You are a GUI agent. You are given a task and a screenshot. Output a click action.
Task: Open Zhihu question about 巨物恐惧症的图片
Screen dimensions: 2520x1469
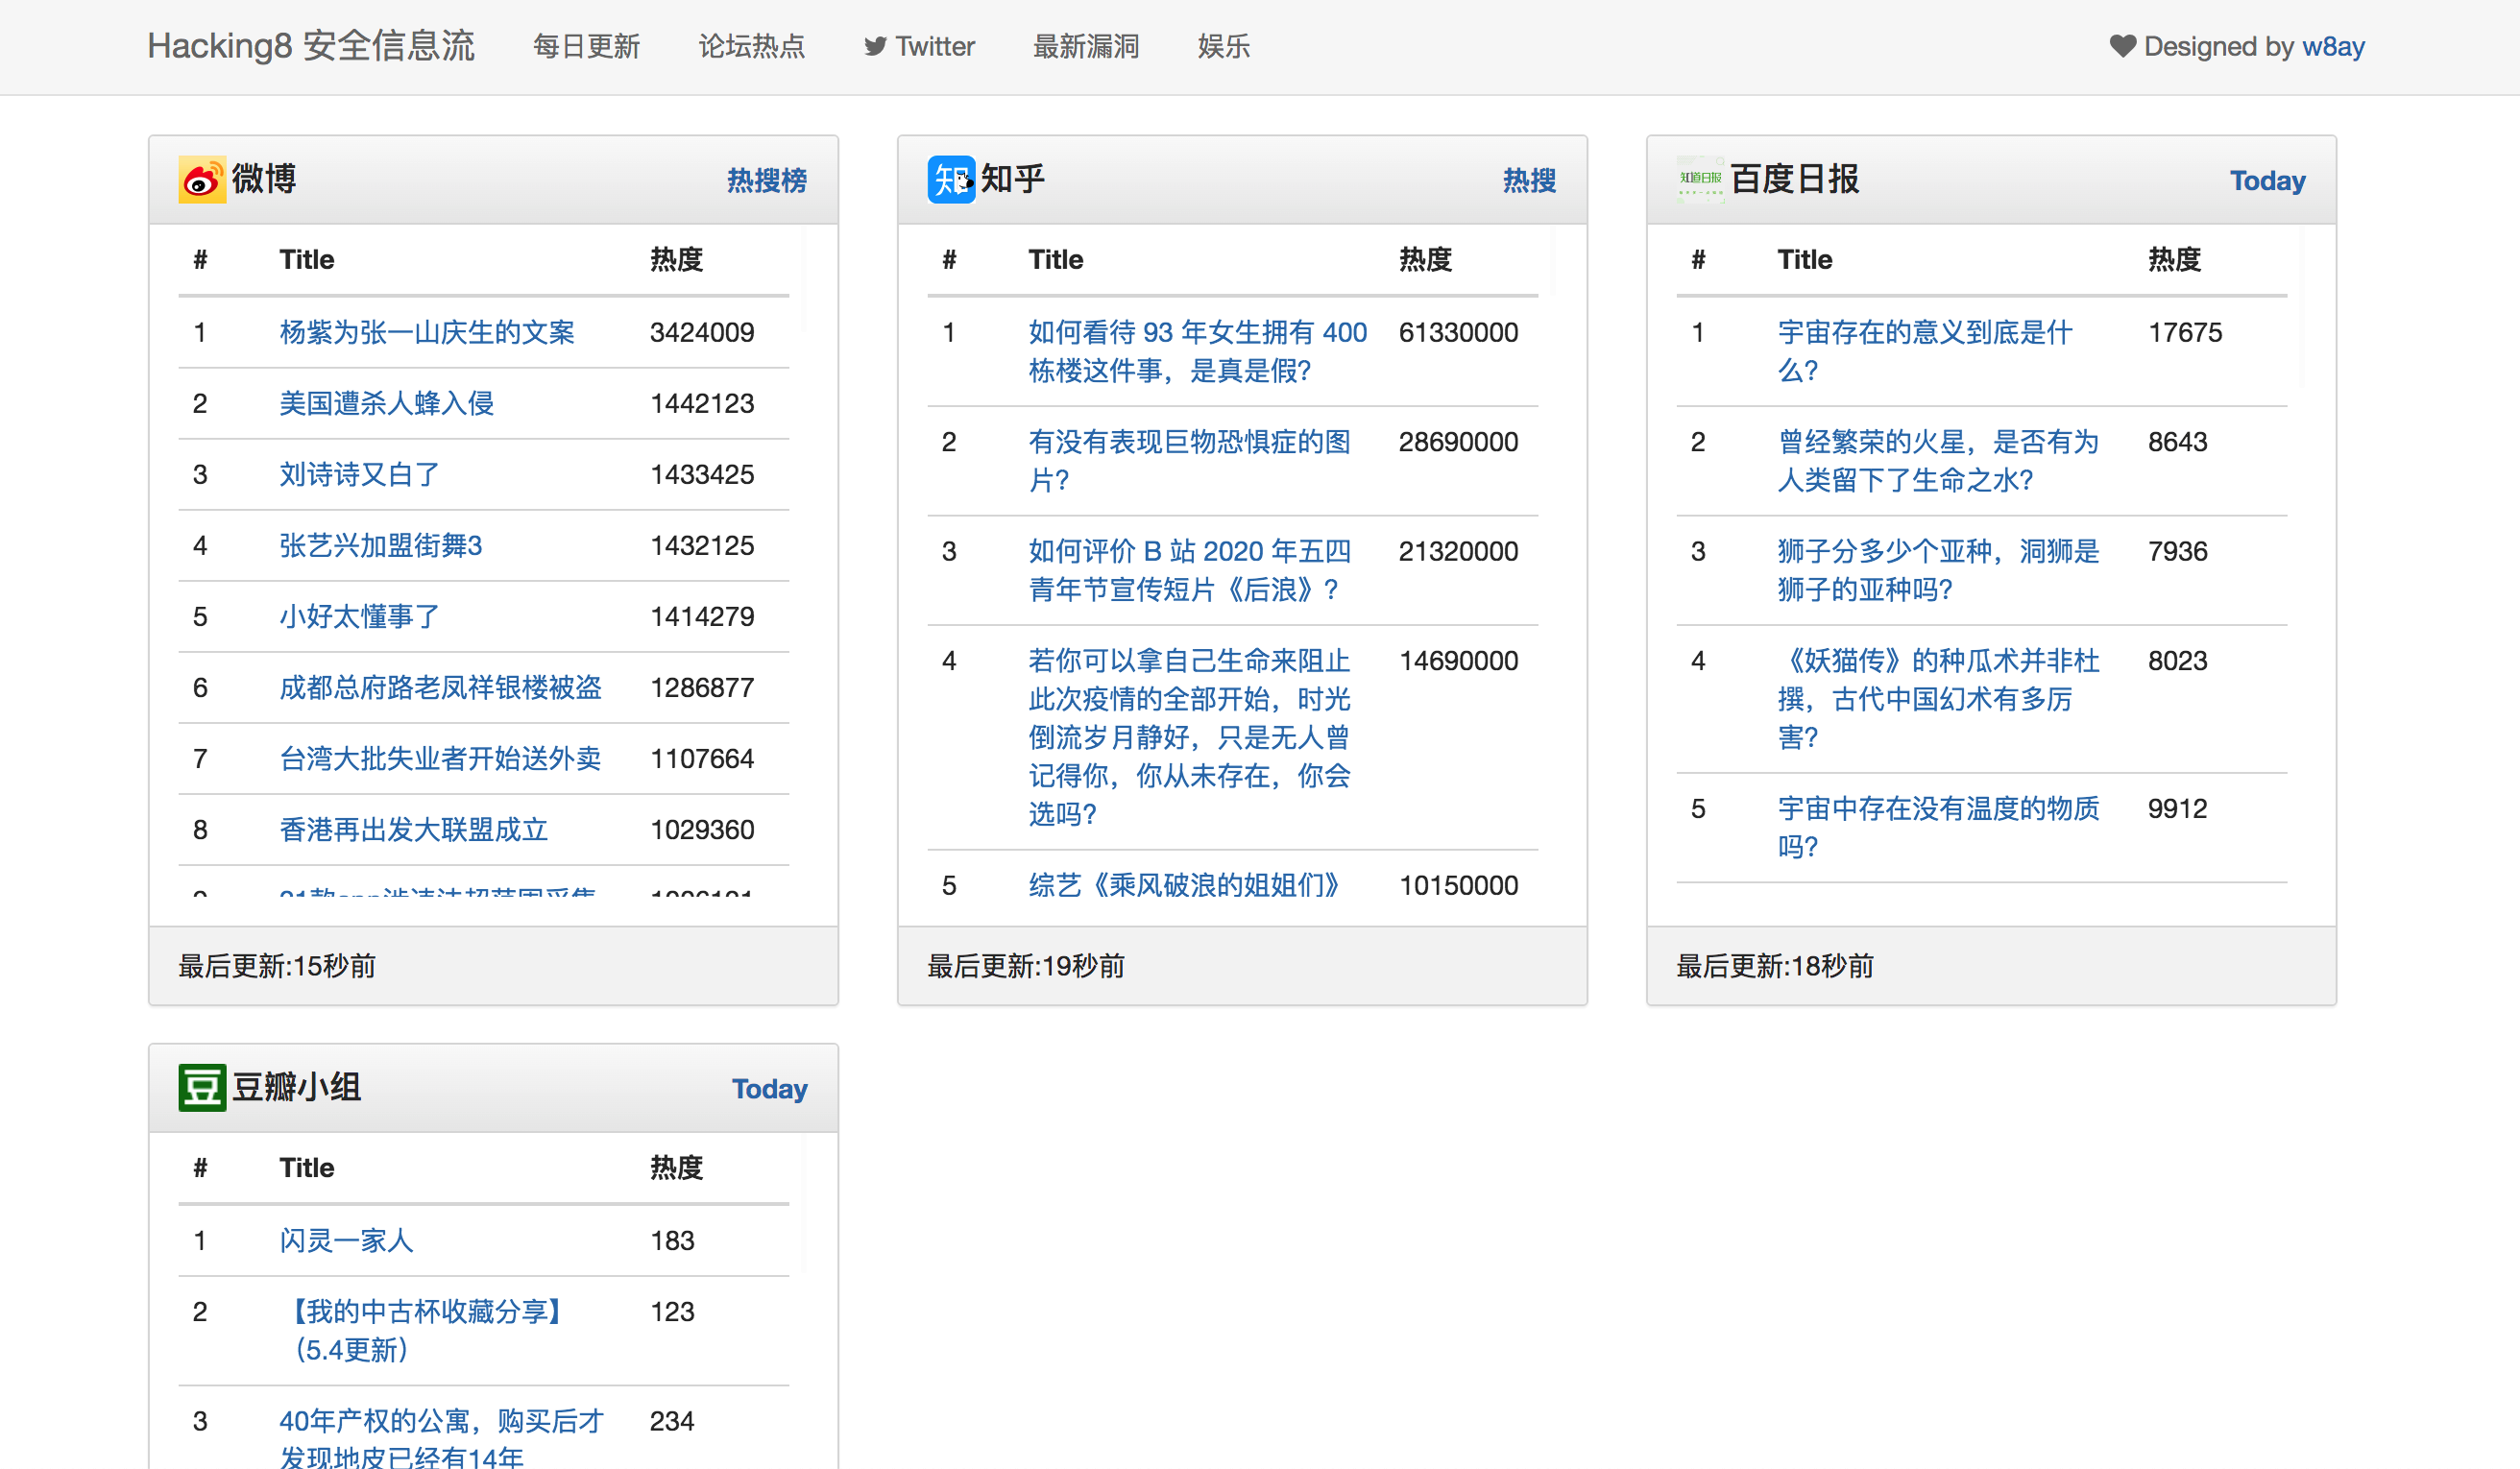(x=1190, y=461)
